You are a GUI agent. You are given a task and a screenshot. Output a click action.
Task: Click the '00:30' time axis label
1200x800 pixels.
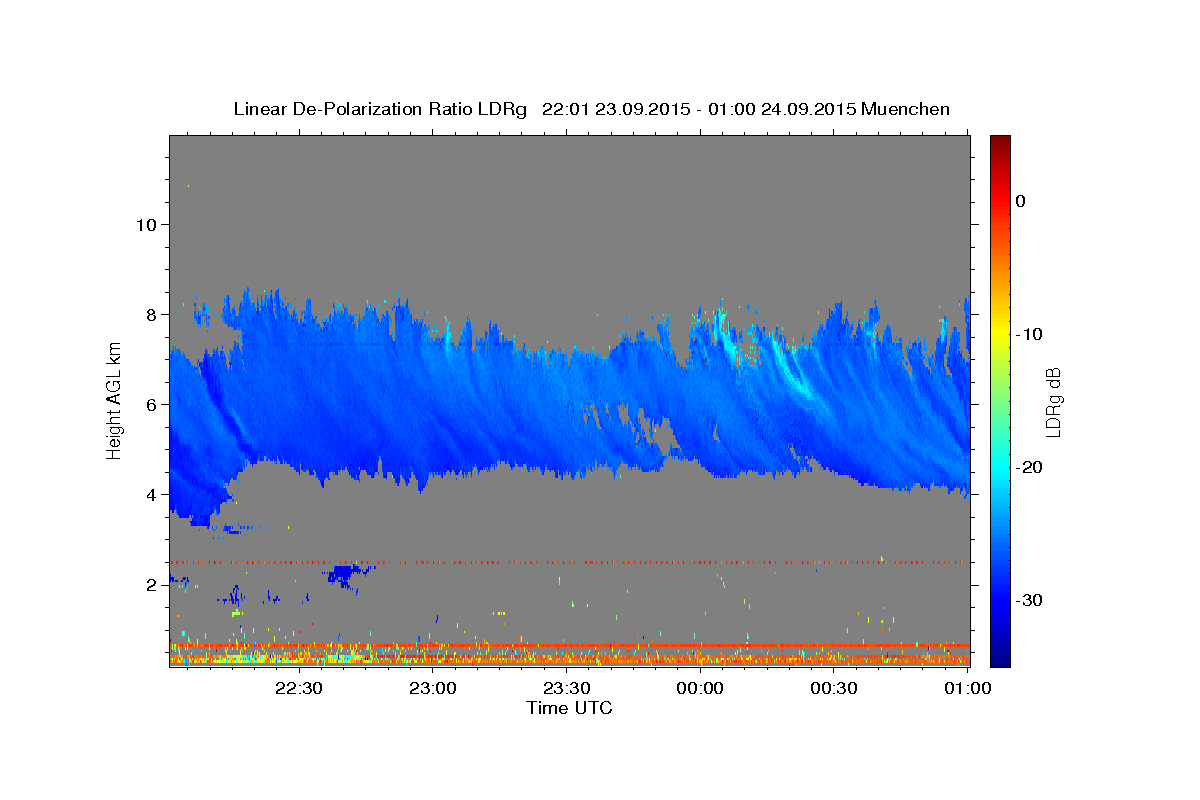coord(834,688)
